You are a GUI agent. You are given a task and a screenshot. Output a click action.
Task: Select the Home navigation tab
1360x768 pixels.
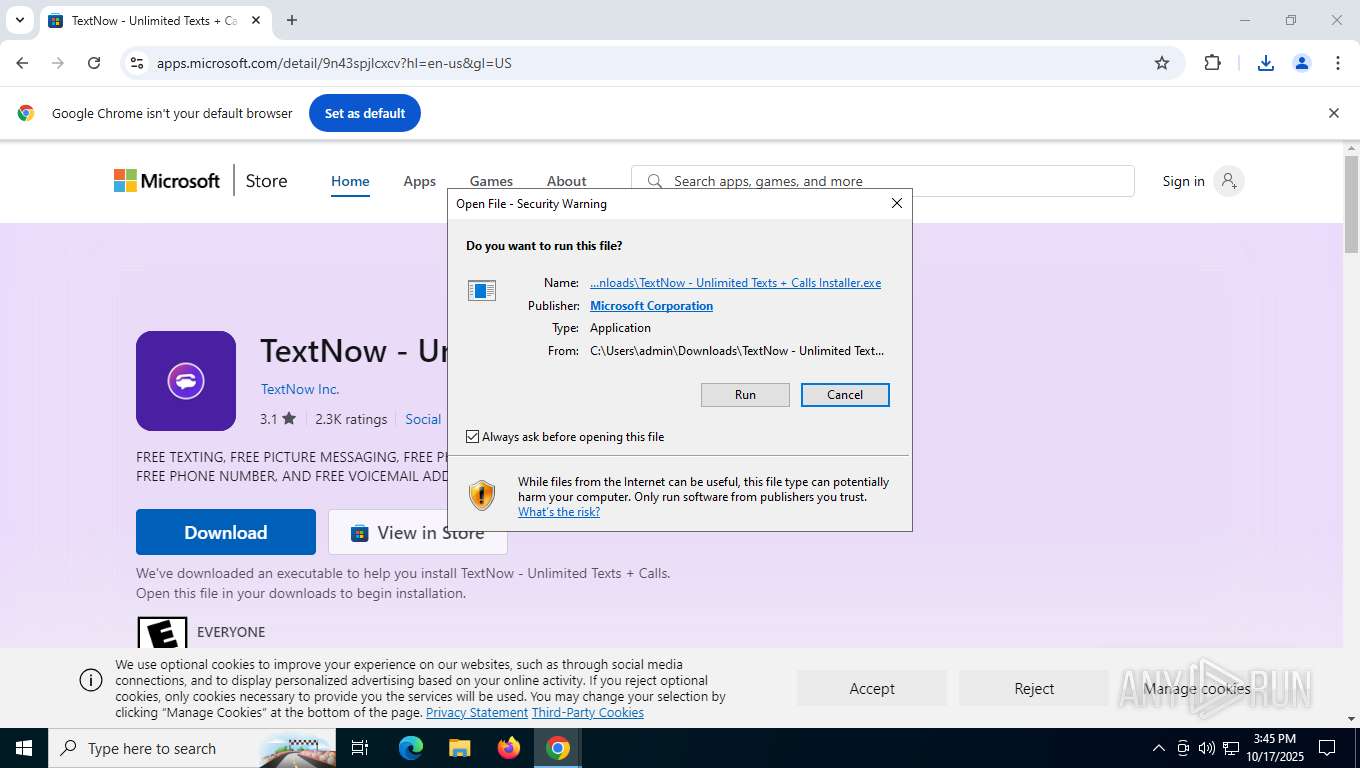[x=350, y=181]
